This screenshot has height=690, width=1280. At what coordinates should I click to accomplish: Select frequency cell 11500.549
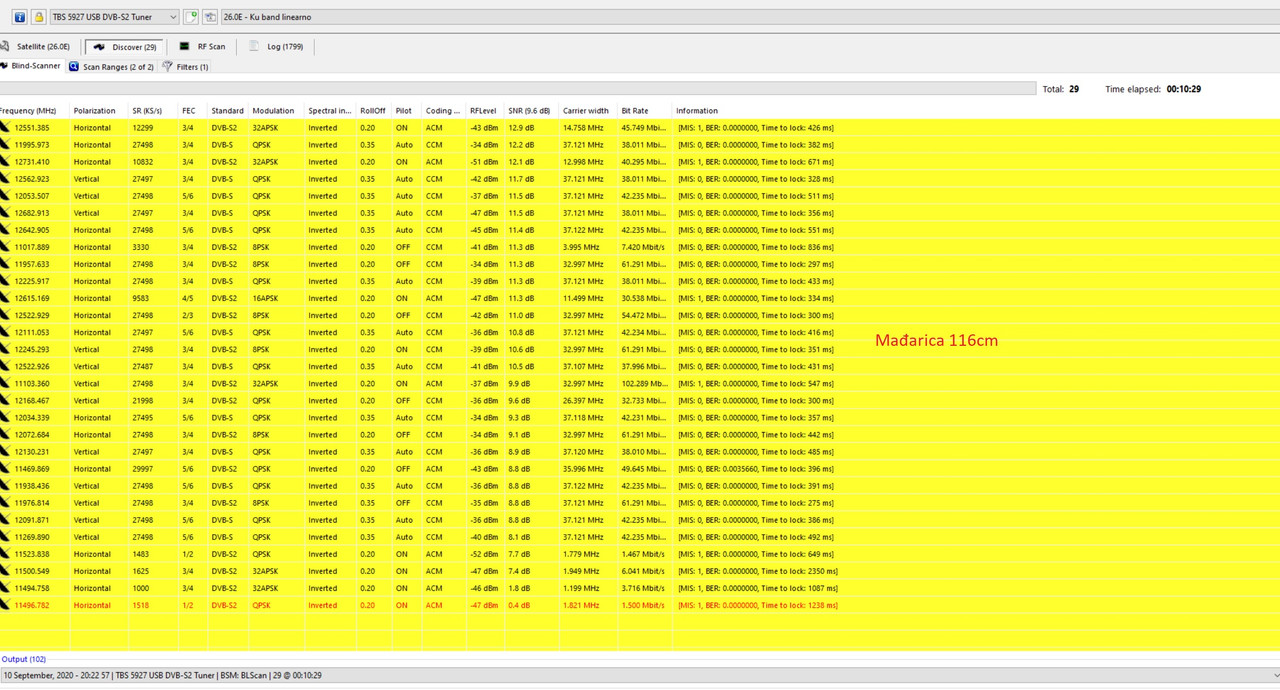(32, 571)
